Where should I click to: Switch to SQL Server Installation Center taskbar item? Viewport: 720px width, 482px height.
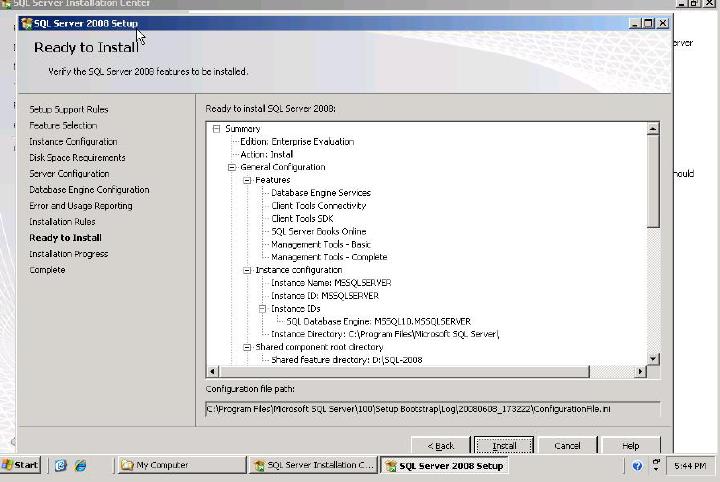[313, 465]
